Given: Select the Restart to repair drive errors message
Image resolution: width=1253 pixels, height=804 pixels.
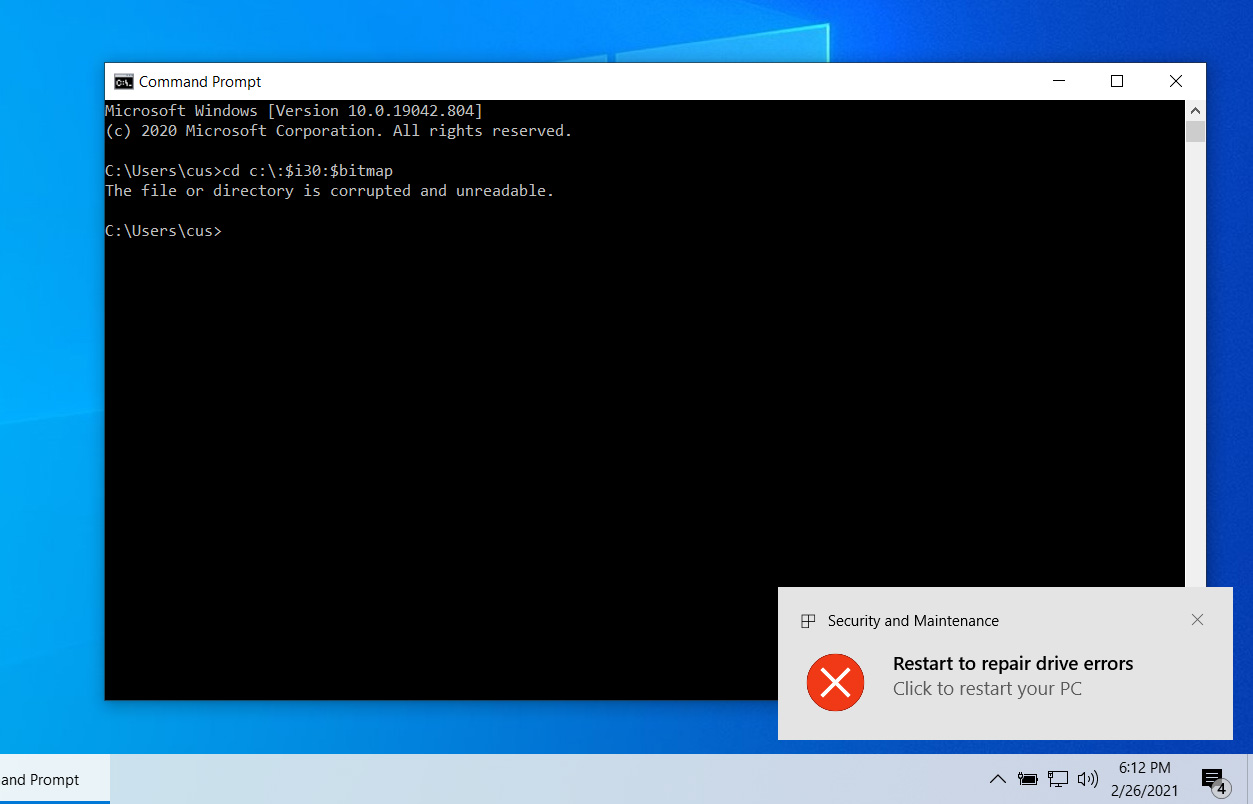Looking at the screenshot, I should [x=1013, y=663].
